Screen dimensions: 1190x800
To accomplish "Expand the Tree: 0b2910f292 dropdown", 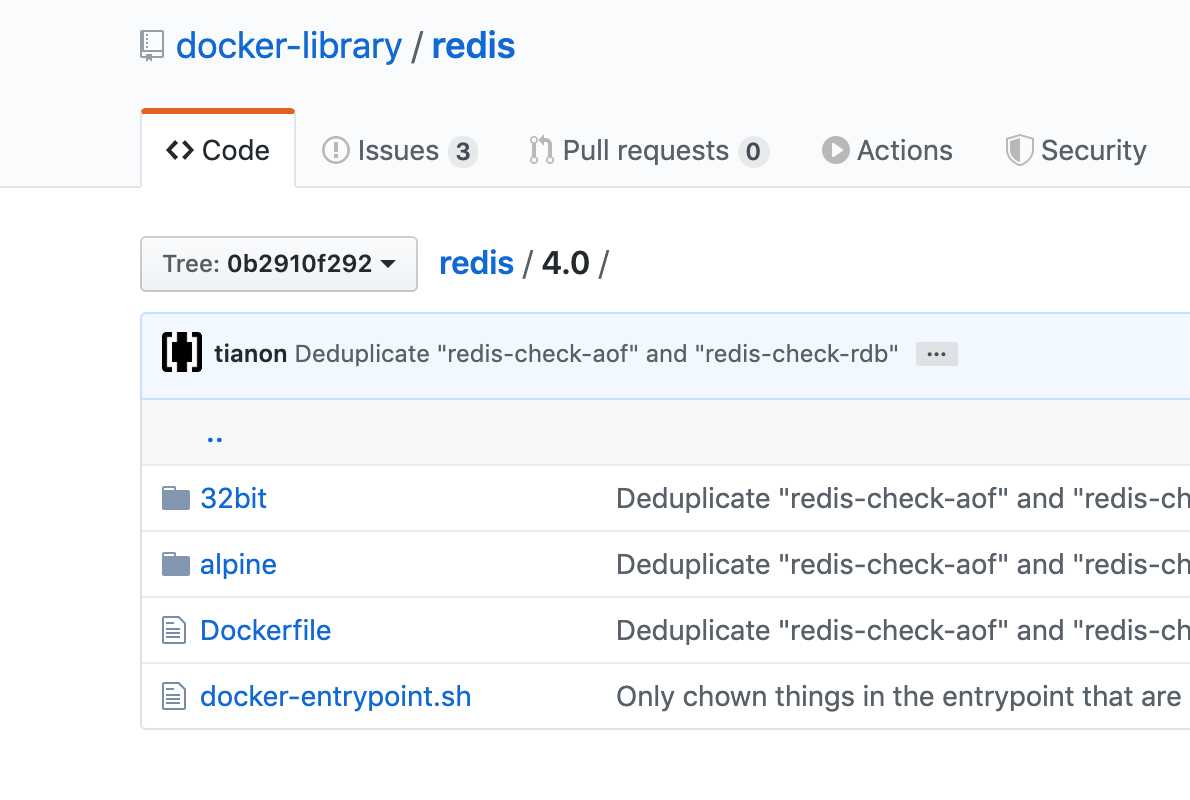I will tap(279, 263).
